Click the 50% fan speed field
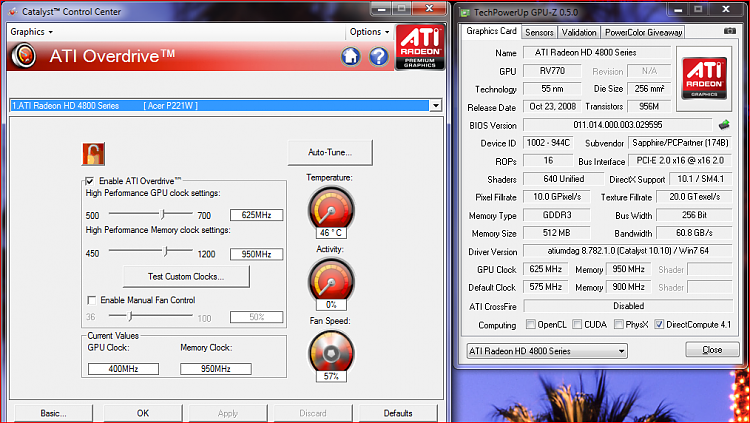The height and width of the screenshot is (423, 750). tap(256, 317)
